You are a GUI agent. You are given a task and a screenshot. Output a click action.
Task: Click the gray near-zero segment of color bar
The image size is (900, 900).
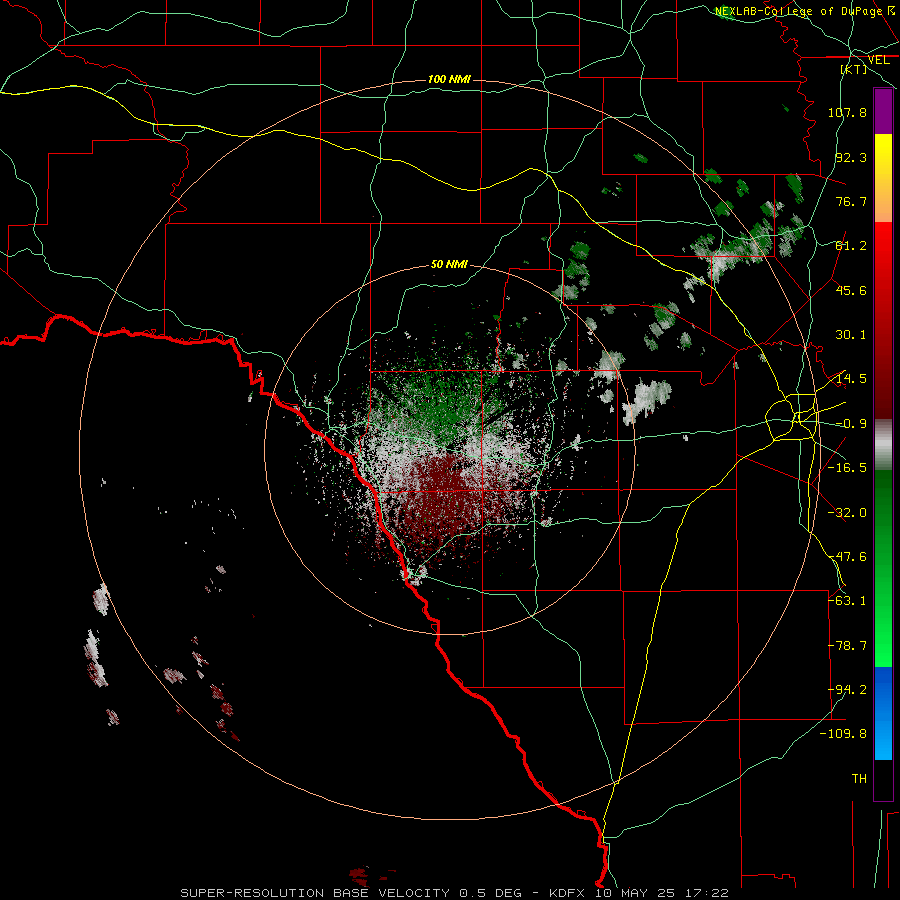tap(883, 445)
